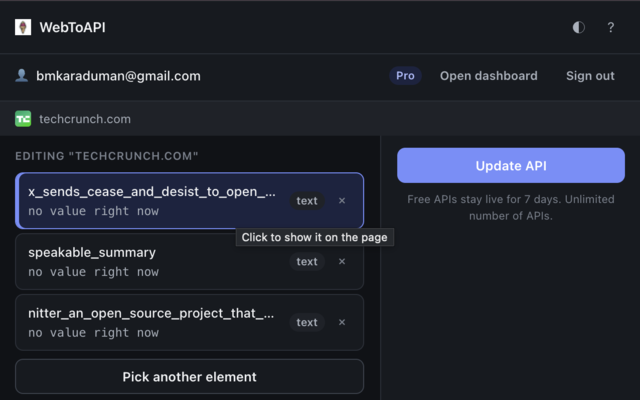The width and height of the screenshot is (640, 400).
Task: Open type dropdown for nitter_an_open_source field
Action: 307,322
